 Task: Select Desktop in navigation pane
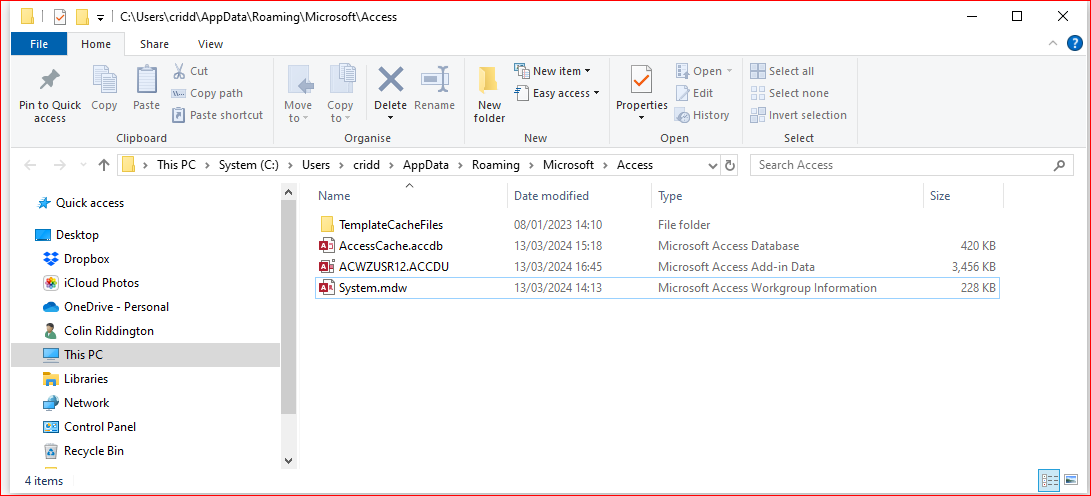coord(67,235)
